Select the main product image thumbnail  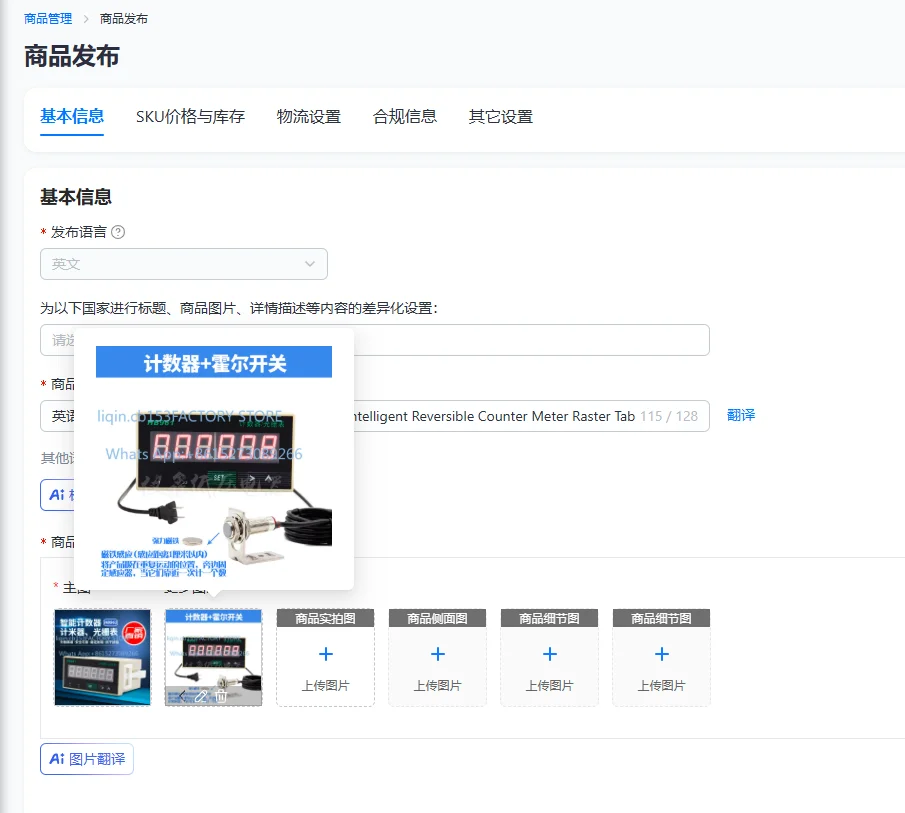102,657
